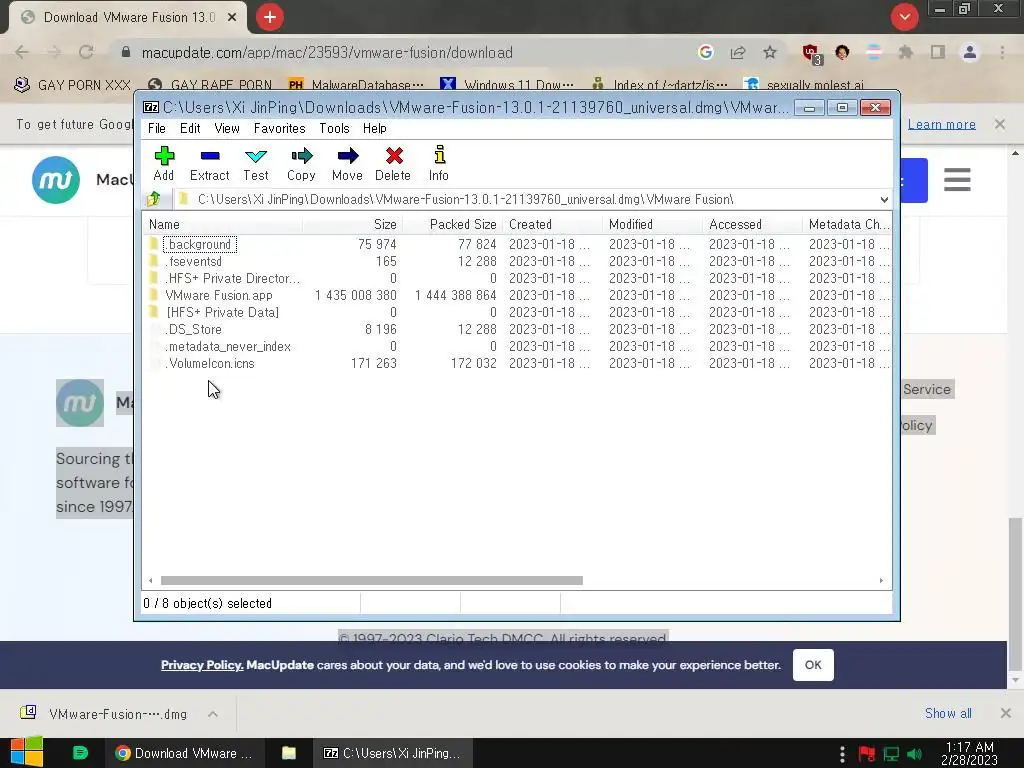Open the Favorites menu
Image resolution: width=1024 pixels, height=768 pixels.
[280, 129]
